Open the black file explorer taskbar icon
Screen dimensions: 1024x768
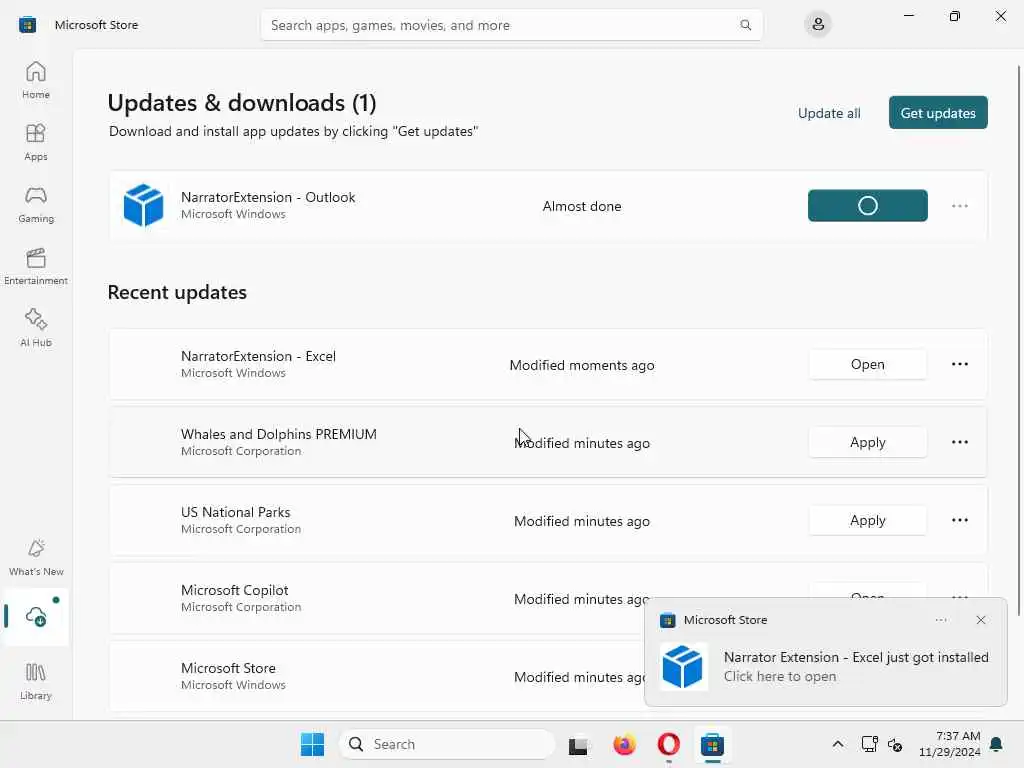click(578, 745)
